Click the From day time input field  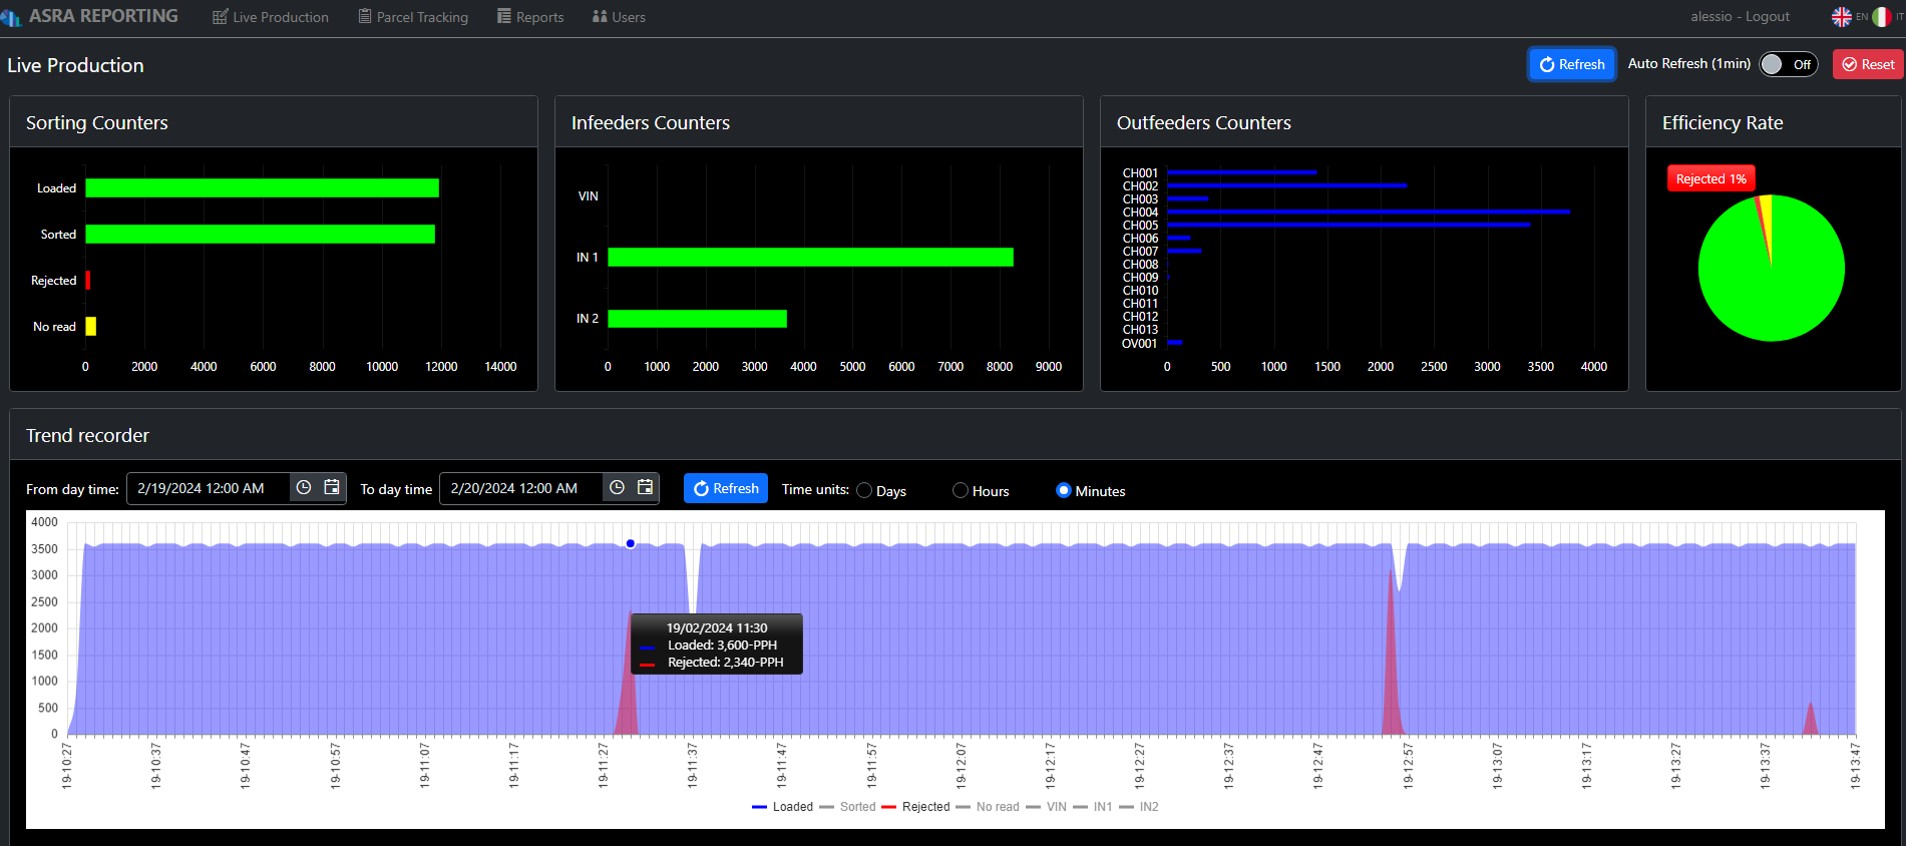[x=208, y=488]
